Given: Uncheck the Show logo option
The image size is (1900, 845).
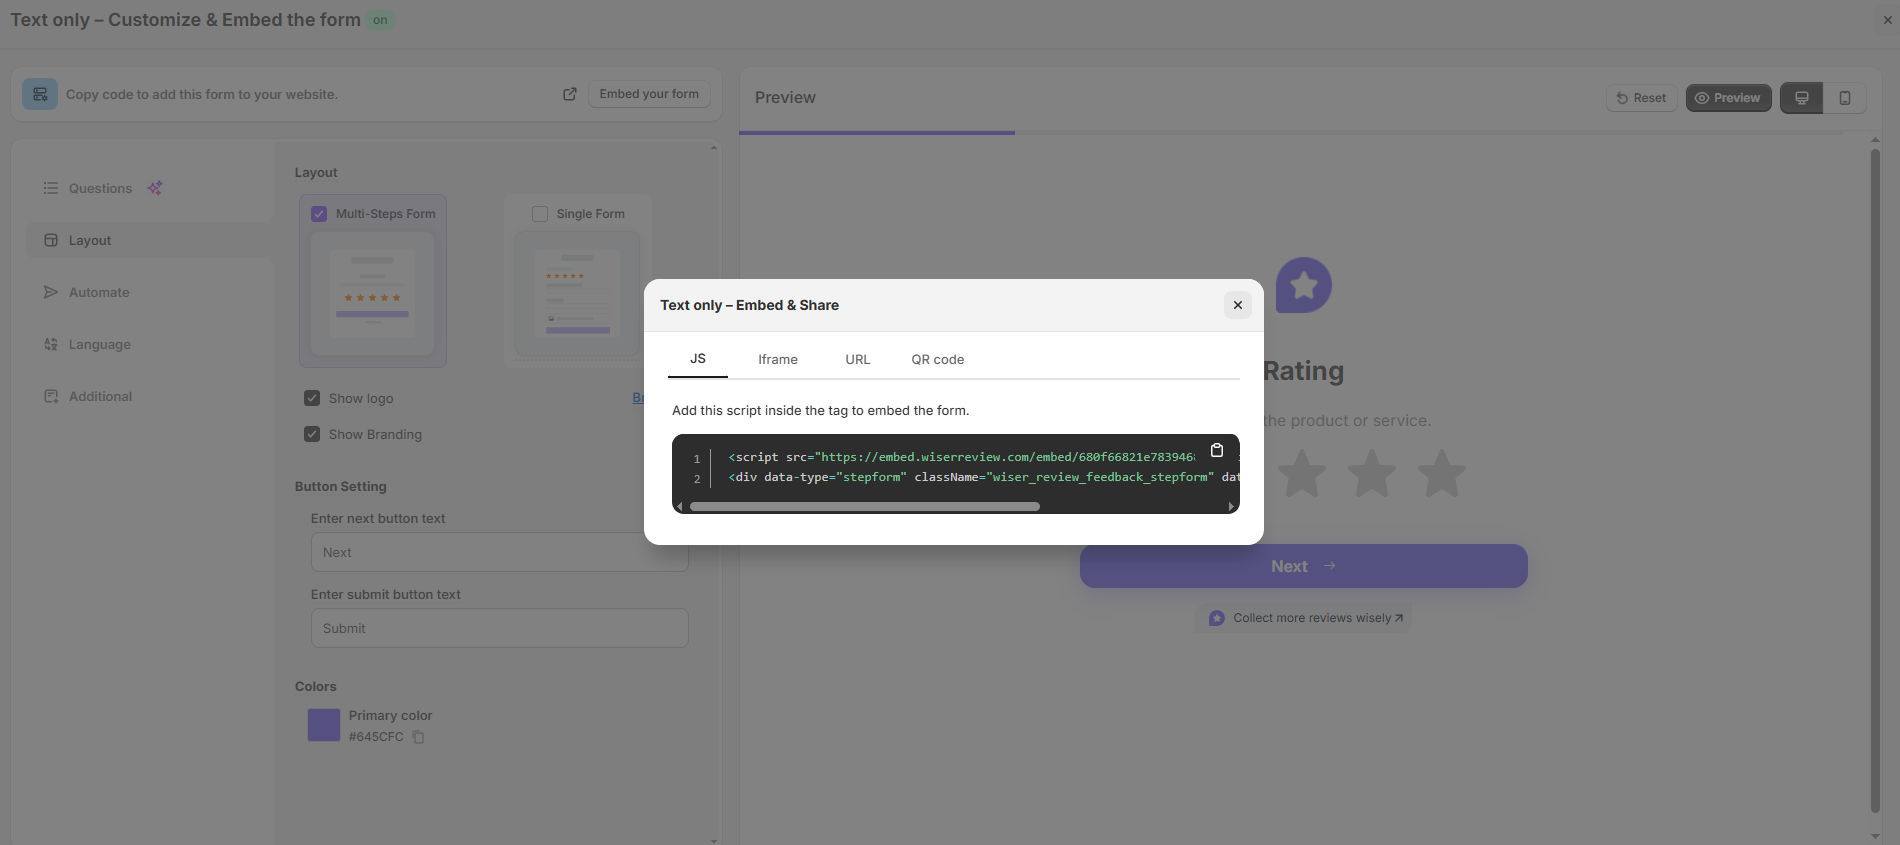Looking at the screenshot, I should 312,398.
